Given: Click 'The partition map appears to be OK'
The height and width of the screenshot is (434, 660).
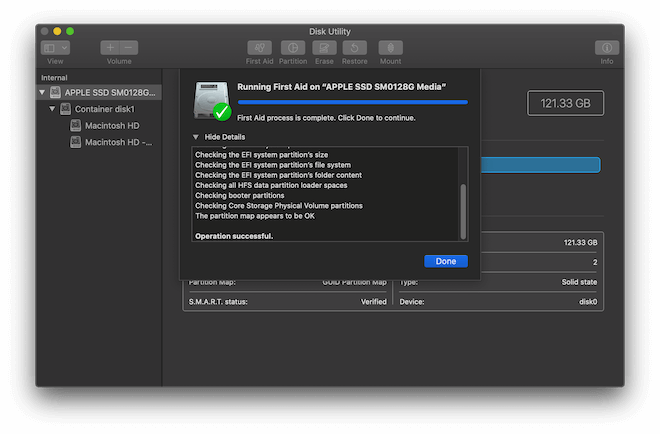Looking at the screenshot, I should tap(255, 216).
